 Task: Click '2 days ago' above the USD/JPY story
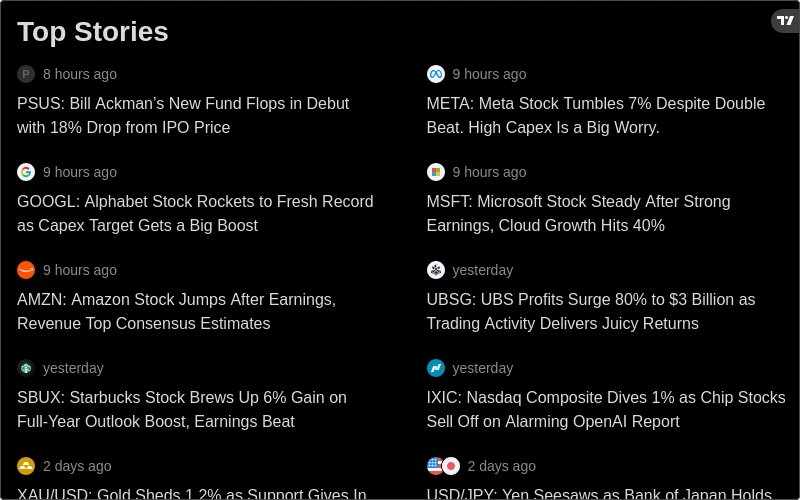(502, 466)
